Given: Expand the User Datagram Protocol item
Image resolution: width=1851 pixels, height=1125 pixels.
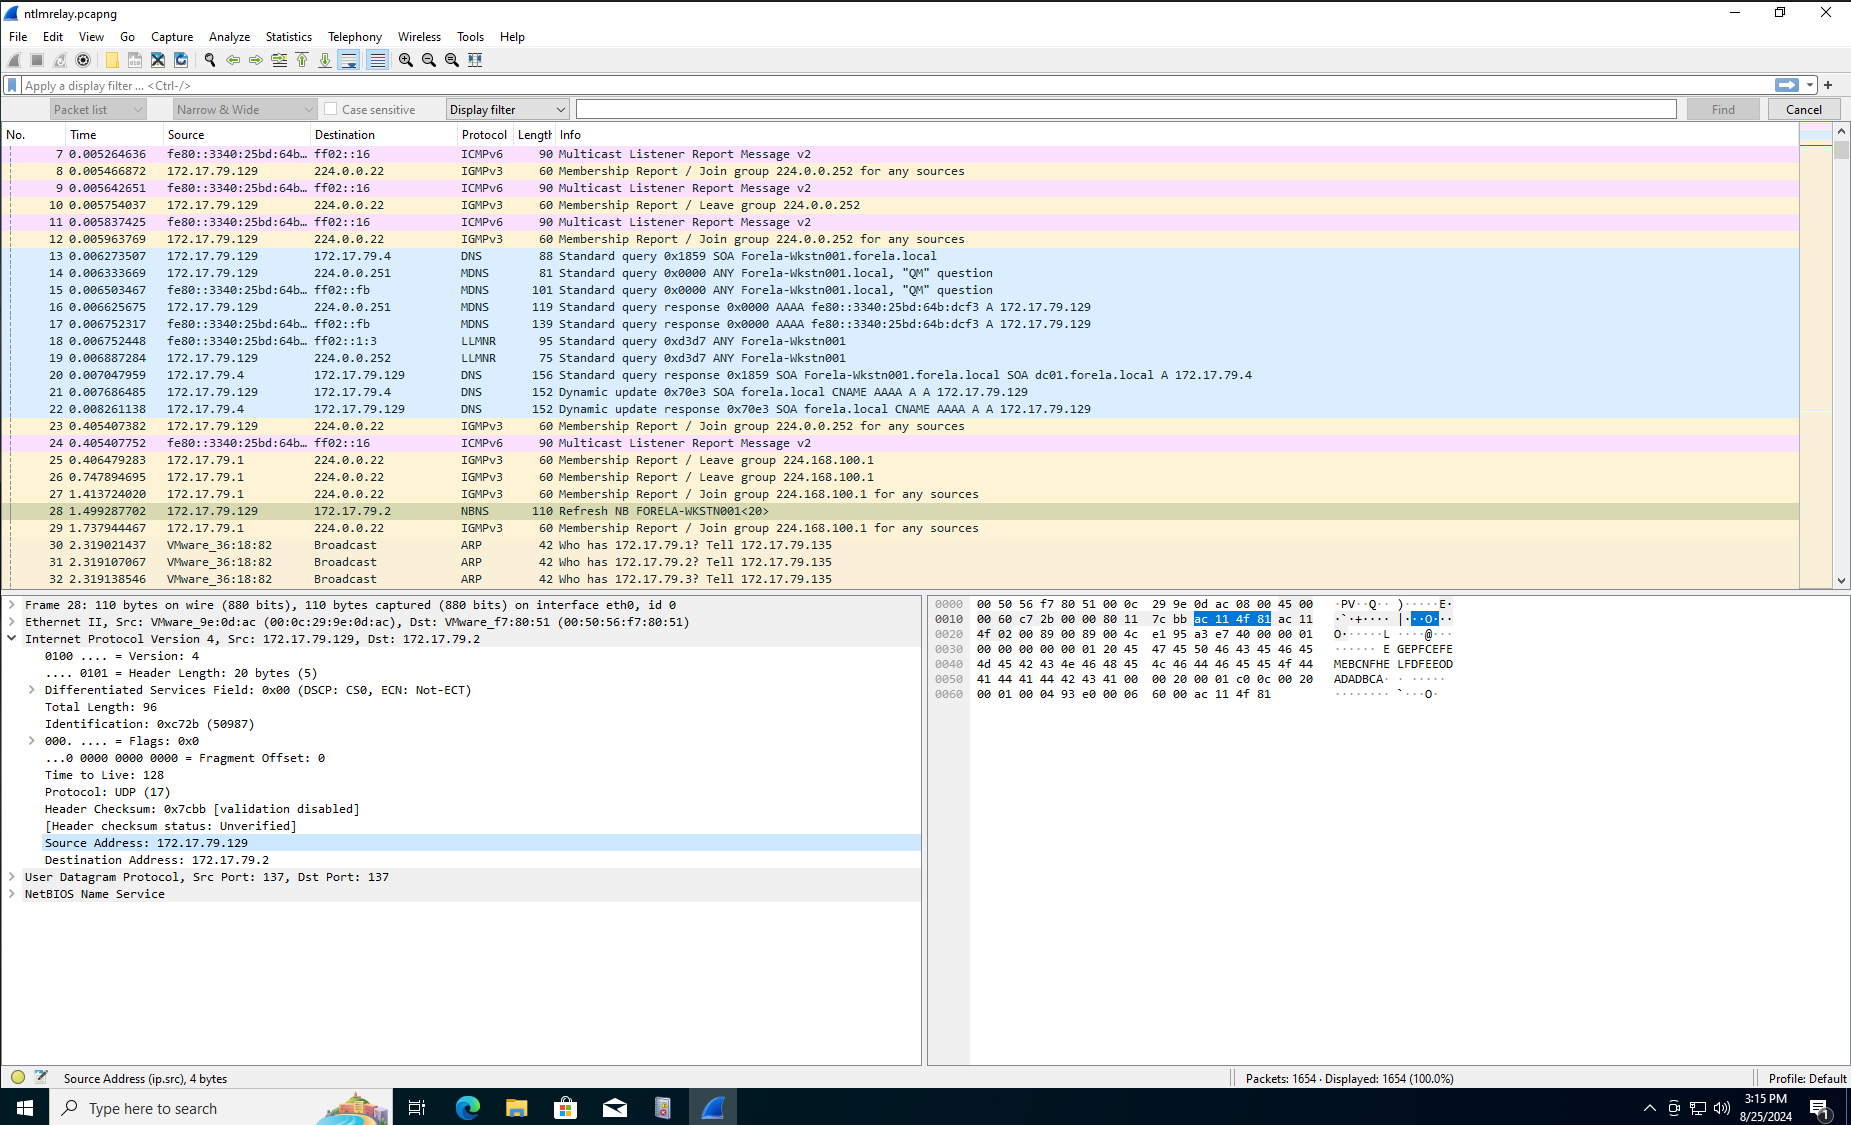Looking at the screenshot, I should (12, 877).
